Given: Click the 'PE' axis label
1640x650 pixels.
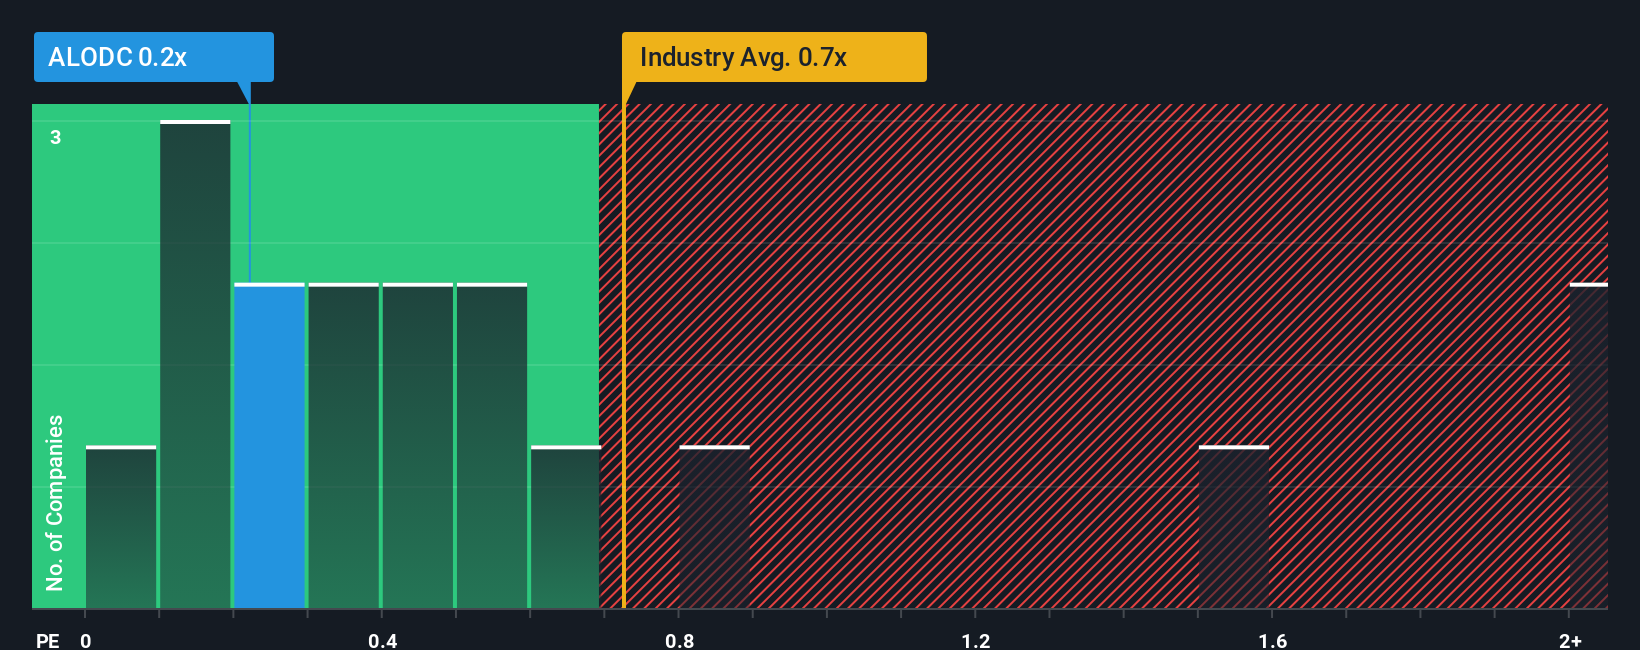Looking at the screenshot, I should [x=48, y=640].
